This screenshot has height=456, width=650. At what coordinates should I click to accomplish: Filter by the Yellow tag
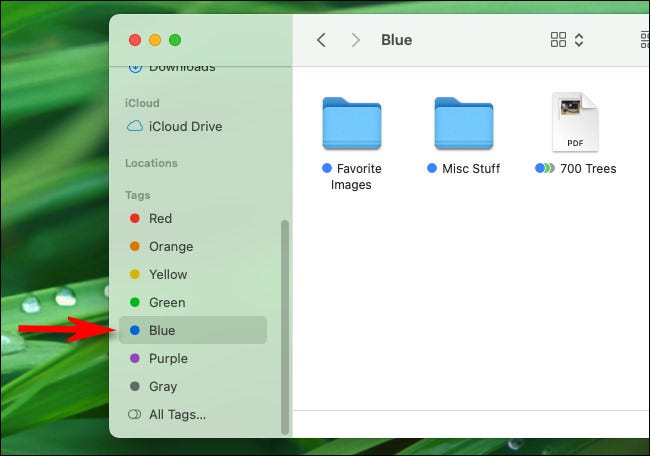tap(167, 274)
